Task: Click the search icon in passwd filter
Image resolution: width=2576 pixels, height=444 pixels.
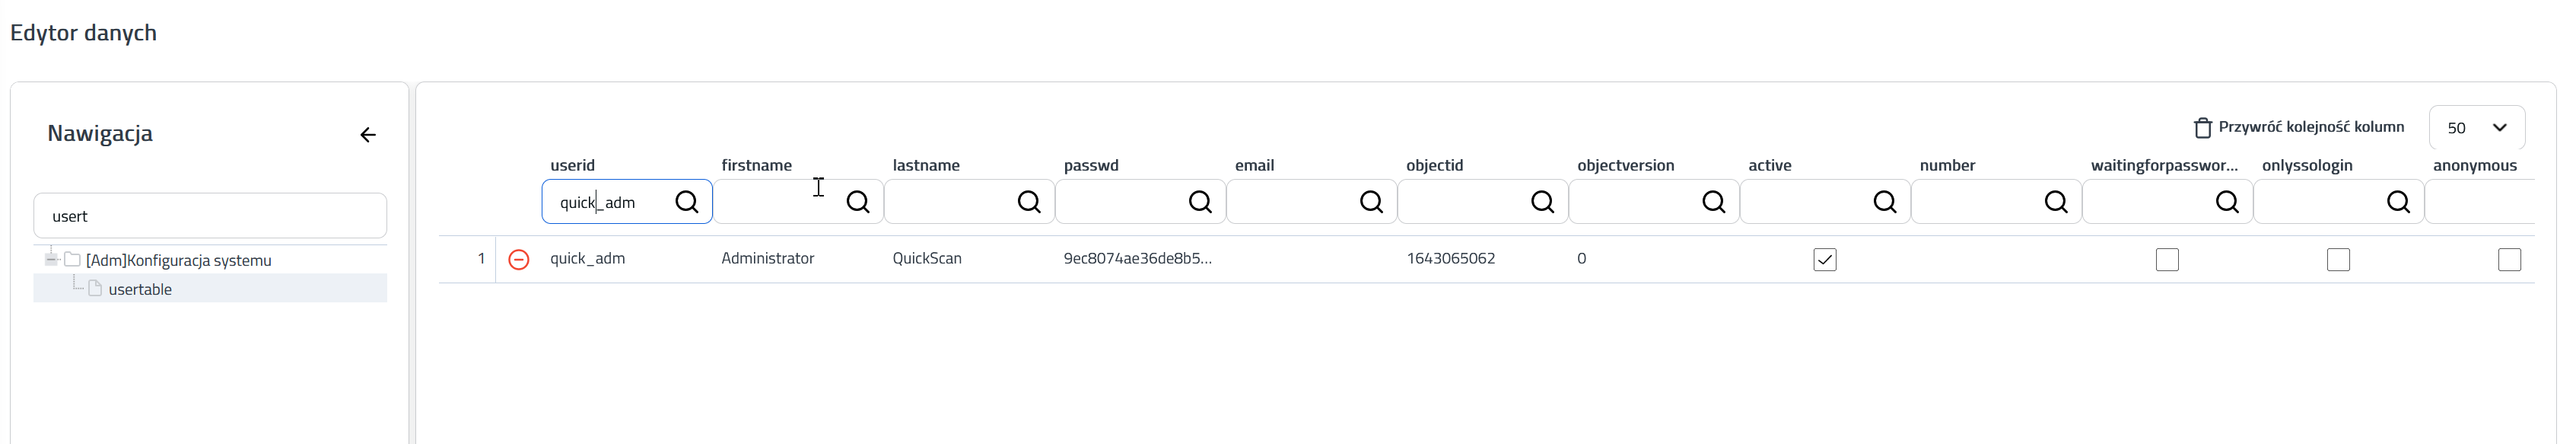Action: (x=1199, y=202)
